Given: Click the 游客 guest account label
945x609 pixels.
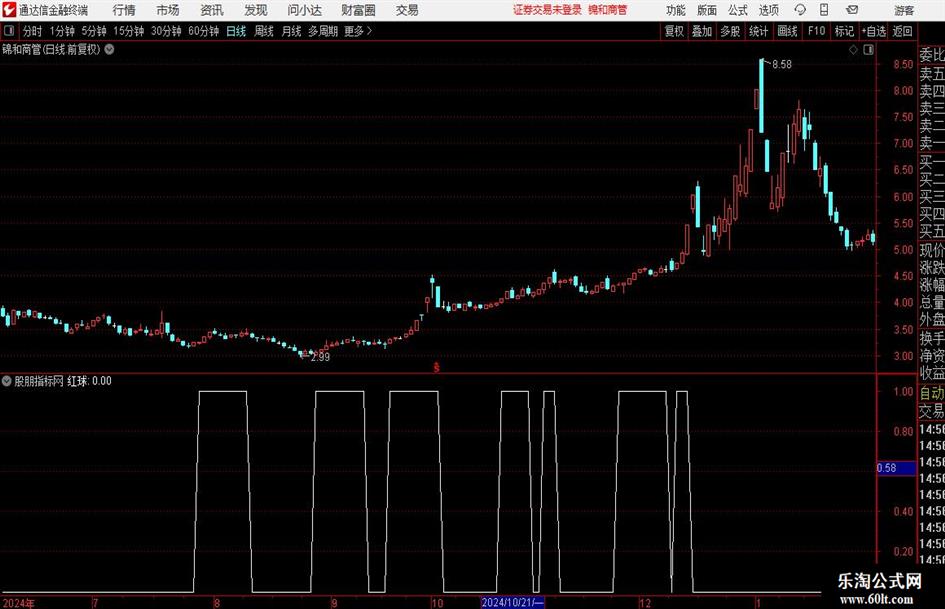Looking at the screenshot, I should click(903, 10).
